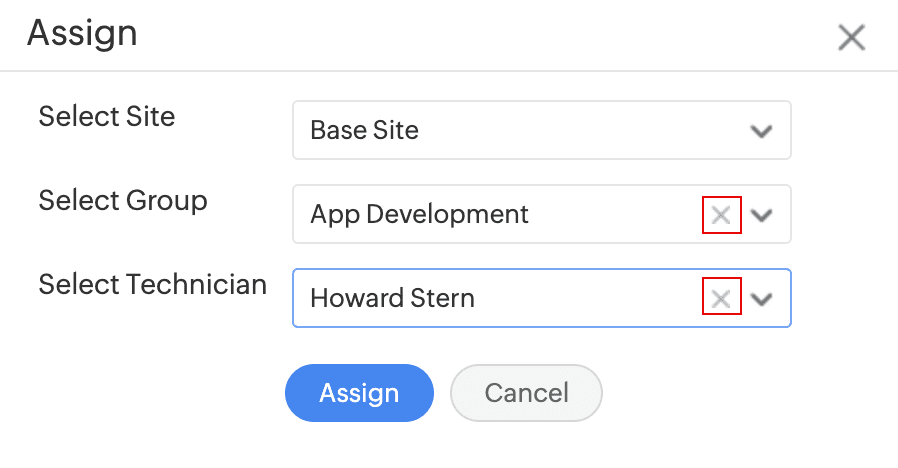This screenshot has width=898, height=468.
Task: Close the Assign dialog with the X icon
Action: coord(851,38)
